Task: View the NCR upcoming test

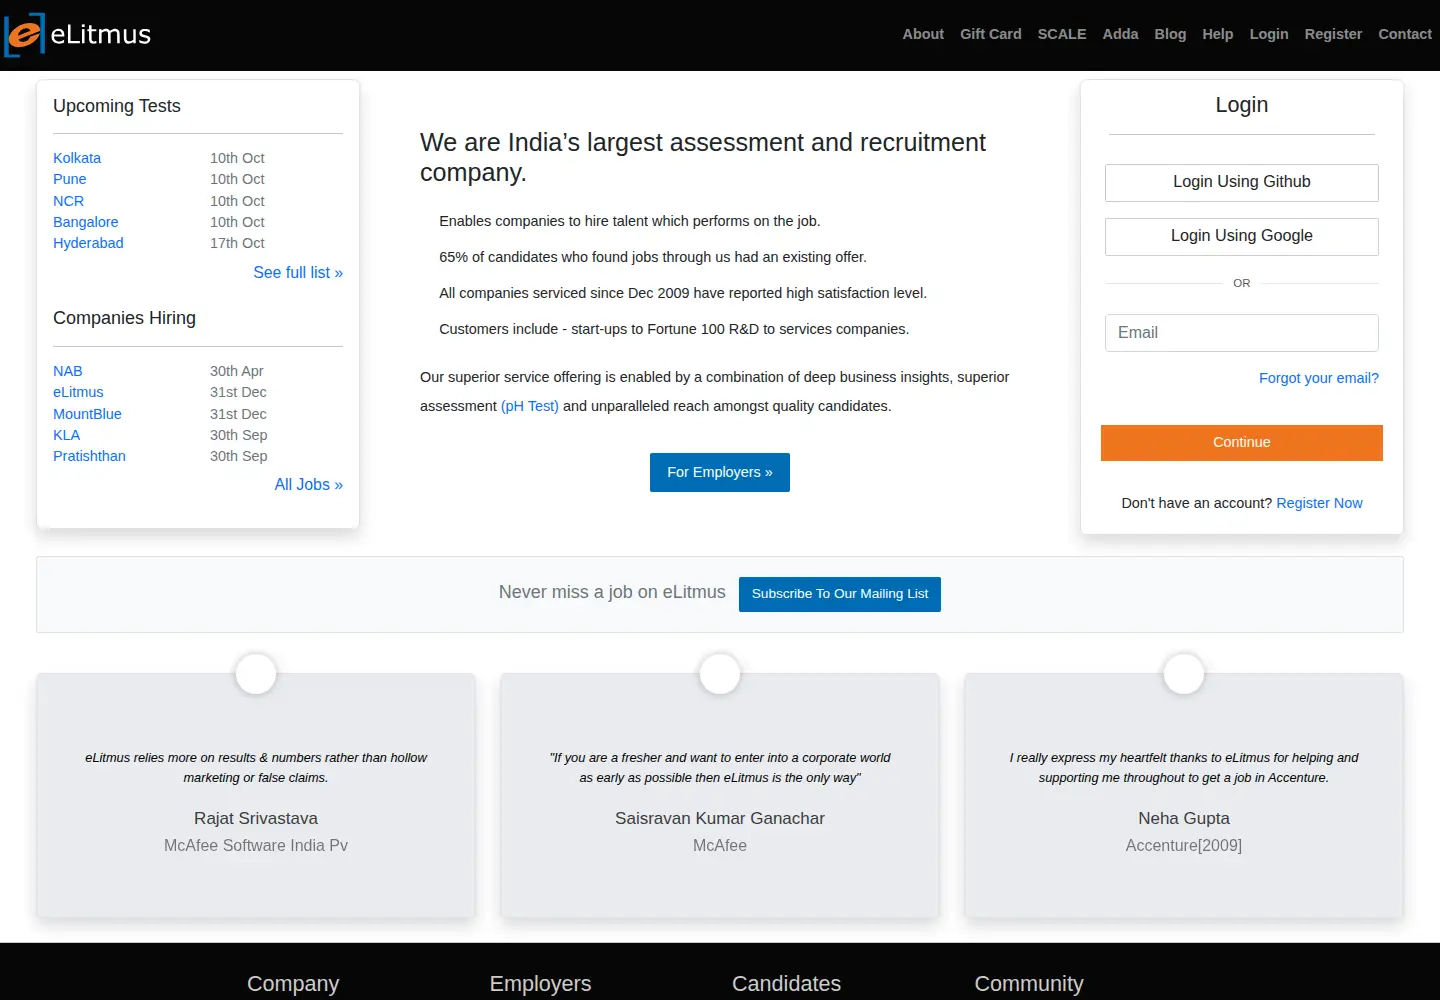Action: 69,201
